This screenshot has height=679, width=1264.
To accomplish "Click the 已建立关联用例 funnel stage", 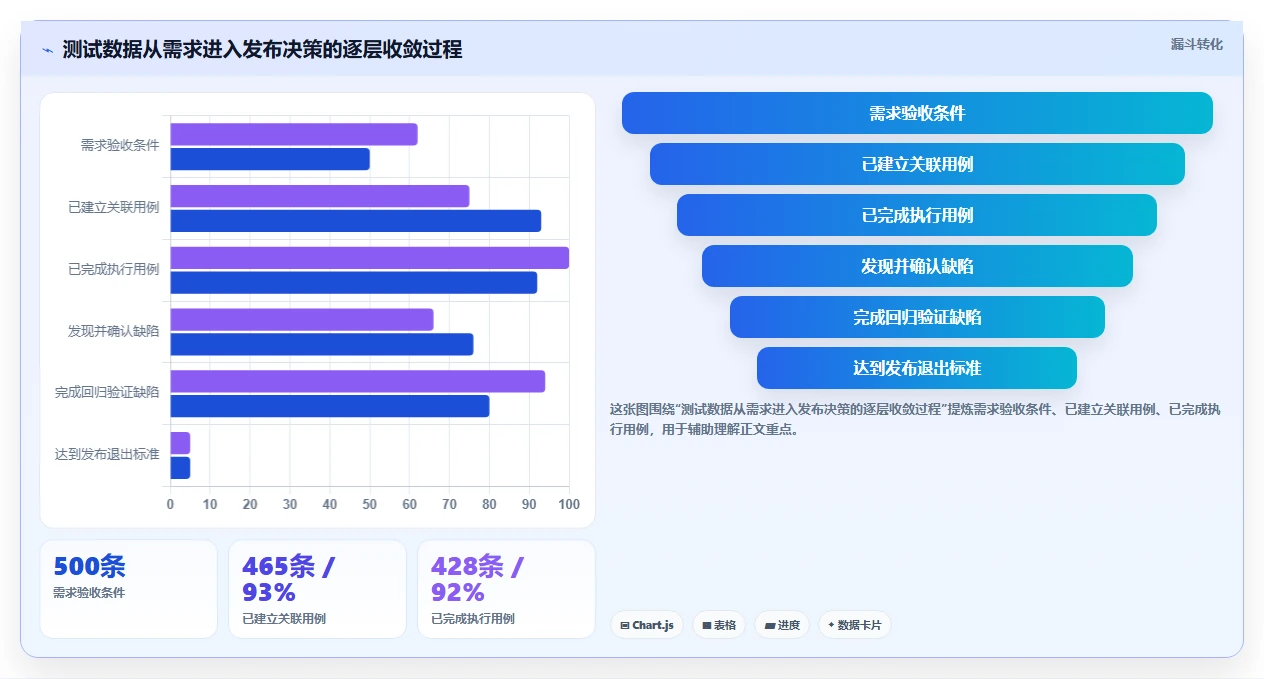I will click(917, 164).
